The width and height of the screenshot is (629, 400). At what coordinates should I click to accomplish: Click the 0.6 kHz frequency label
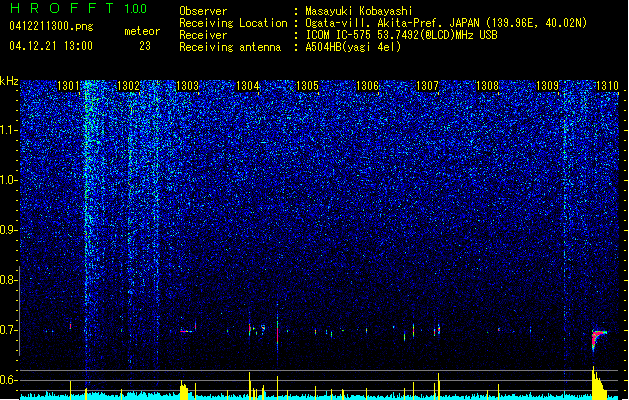tap(8, 380)
